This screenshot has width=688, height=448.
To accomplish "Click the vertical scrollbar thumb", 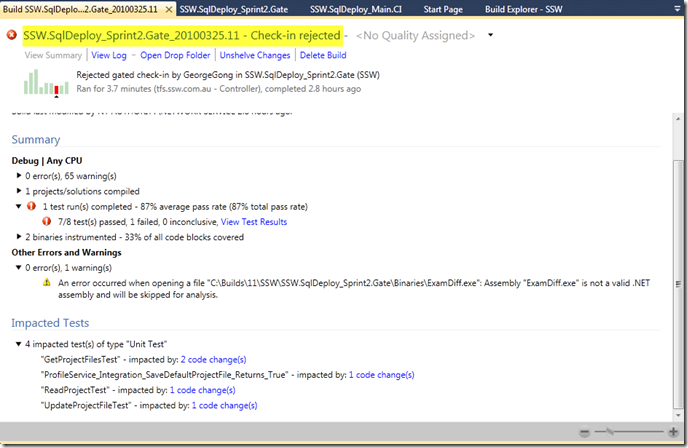I will tap(678, 284).
